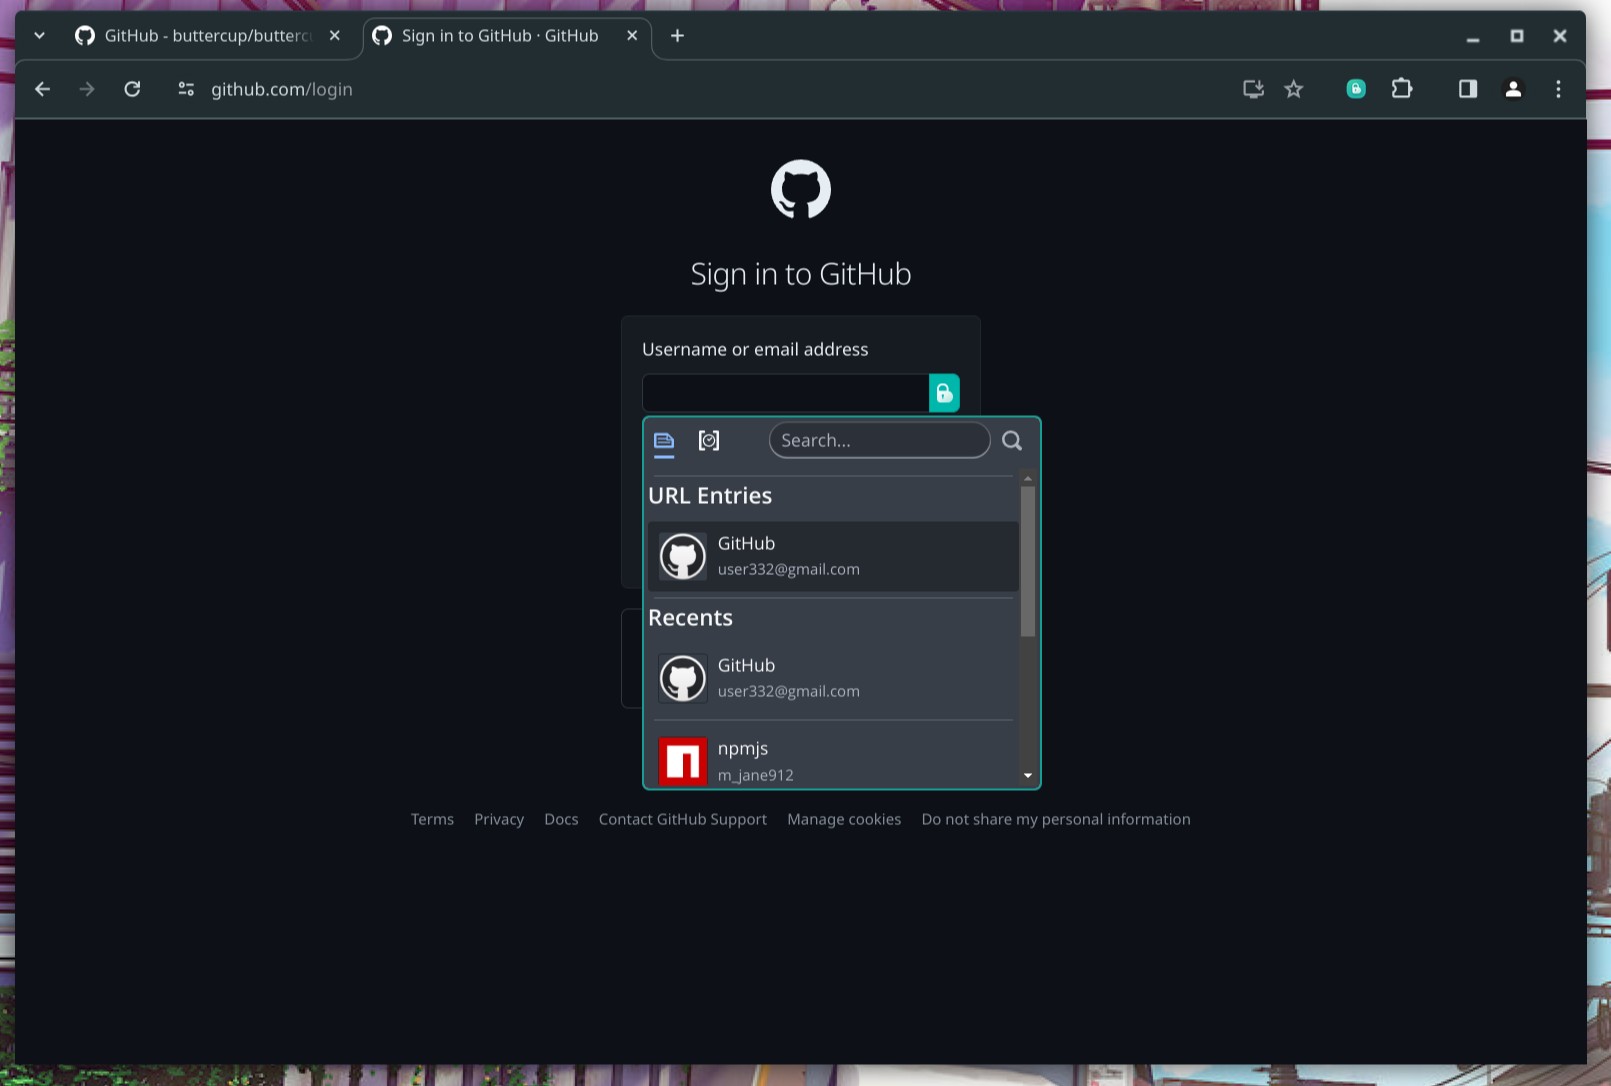Click the Buttercup lock button in username field
Screen dimensions: 1611x1086
pos(944,393)
